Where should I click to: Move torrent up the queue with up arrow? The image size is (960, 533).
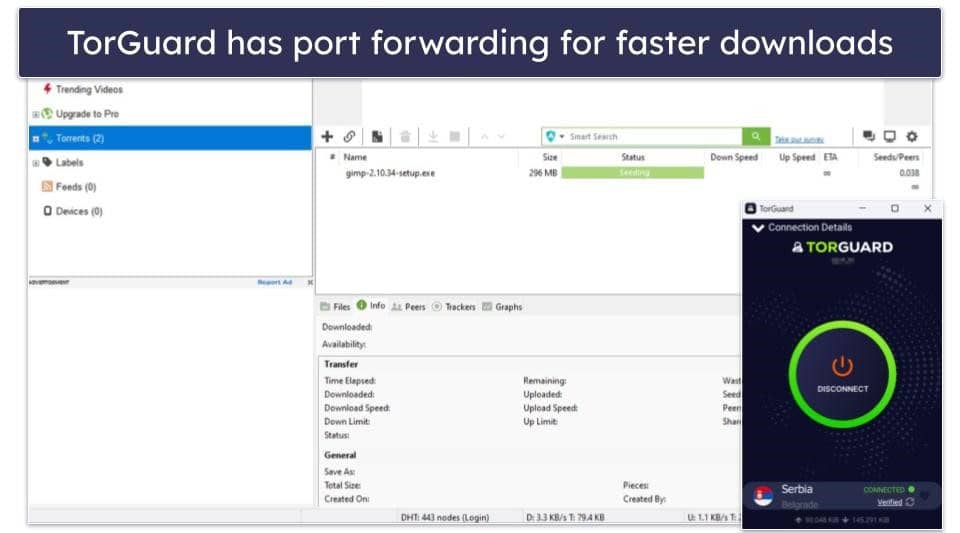coord(484,136)
